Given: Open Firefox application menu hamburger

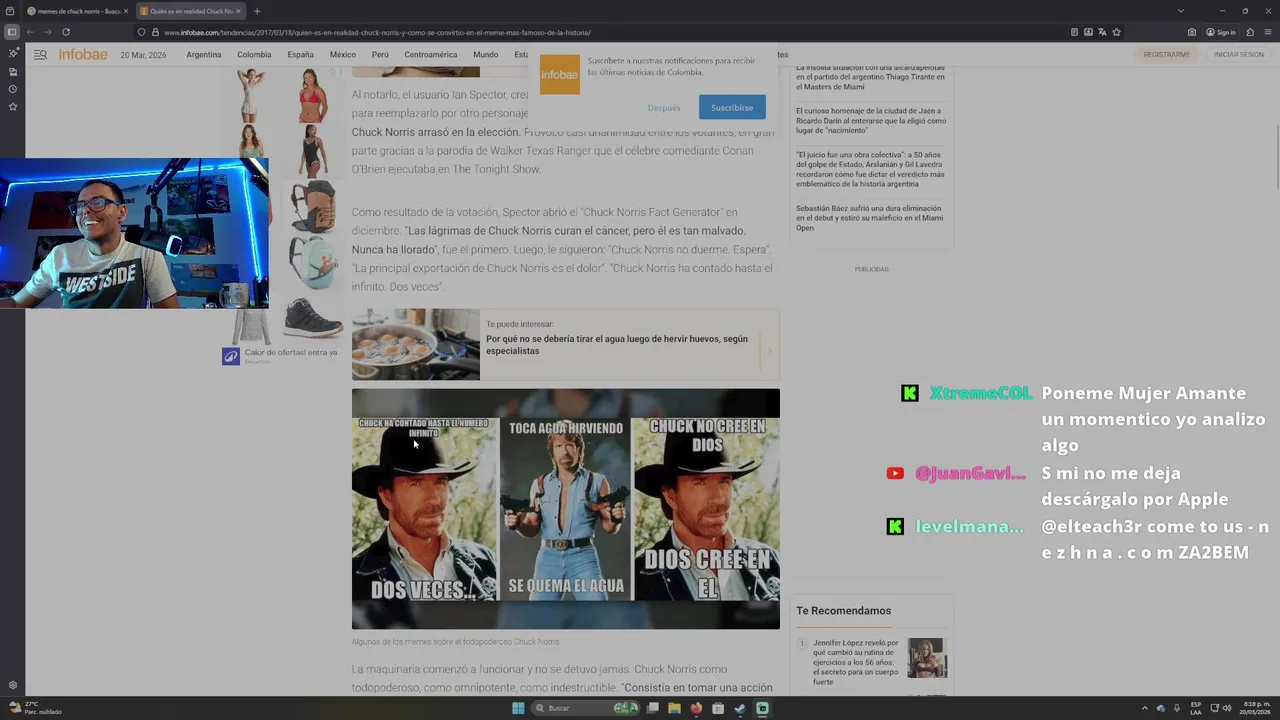Looking at the screenshot, I should pos(1267,32).
